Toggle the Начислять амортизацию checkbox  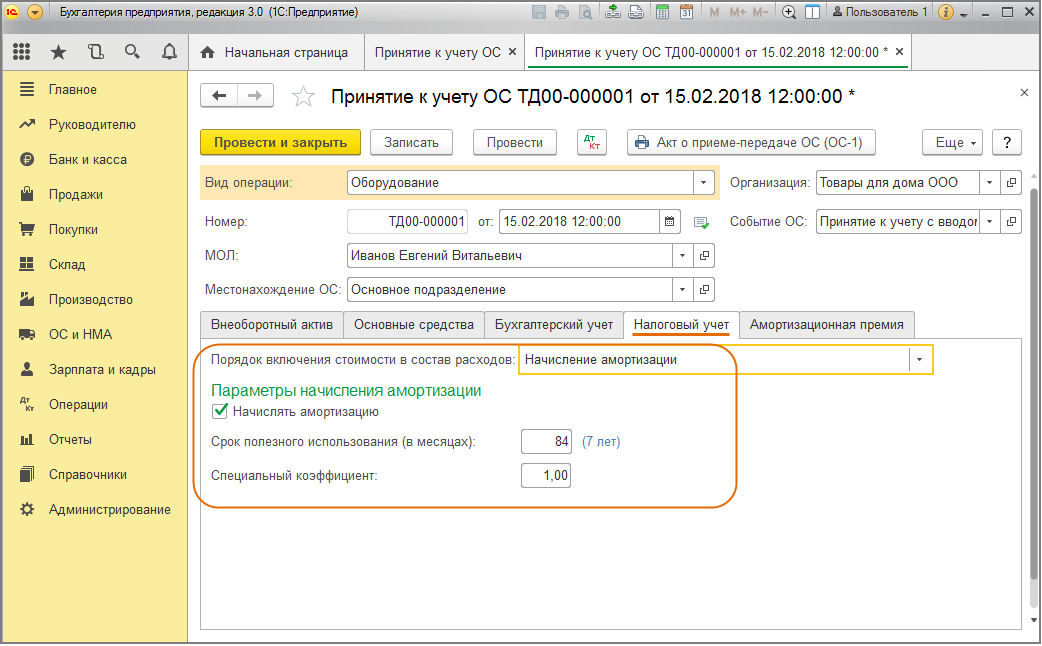click(220, 411)
